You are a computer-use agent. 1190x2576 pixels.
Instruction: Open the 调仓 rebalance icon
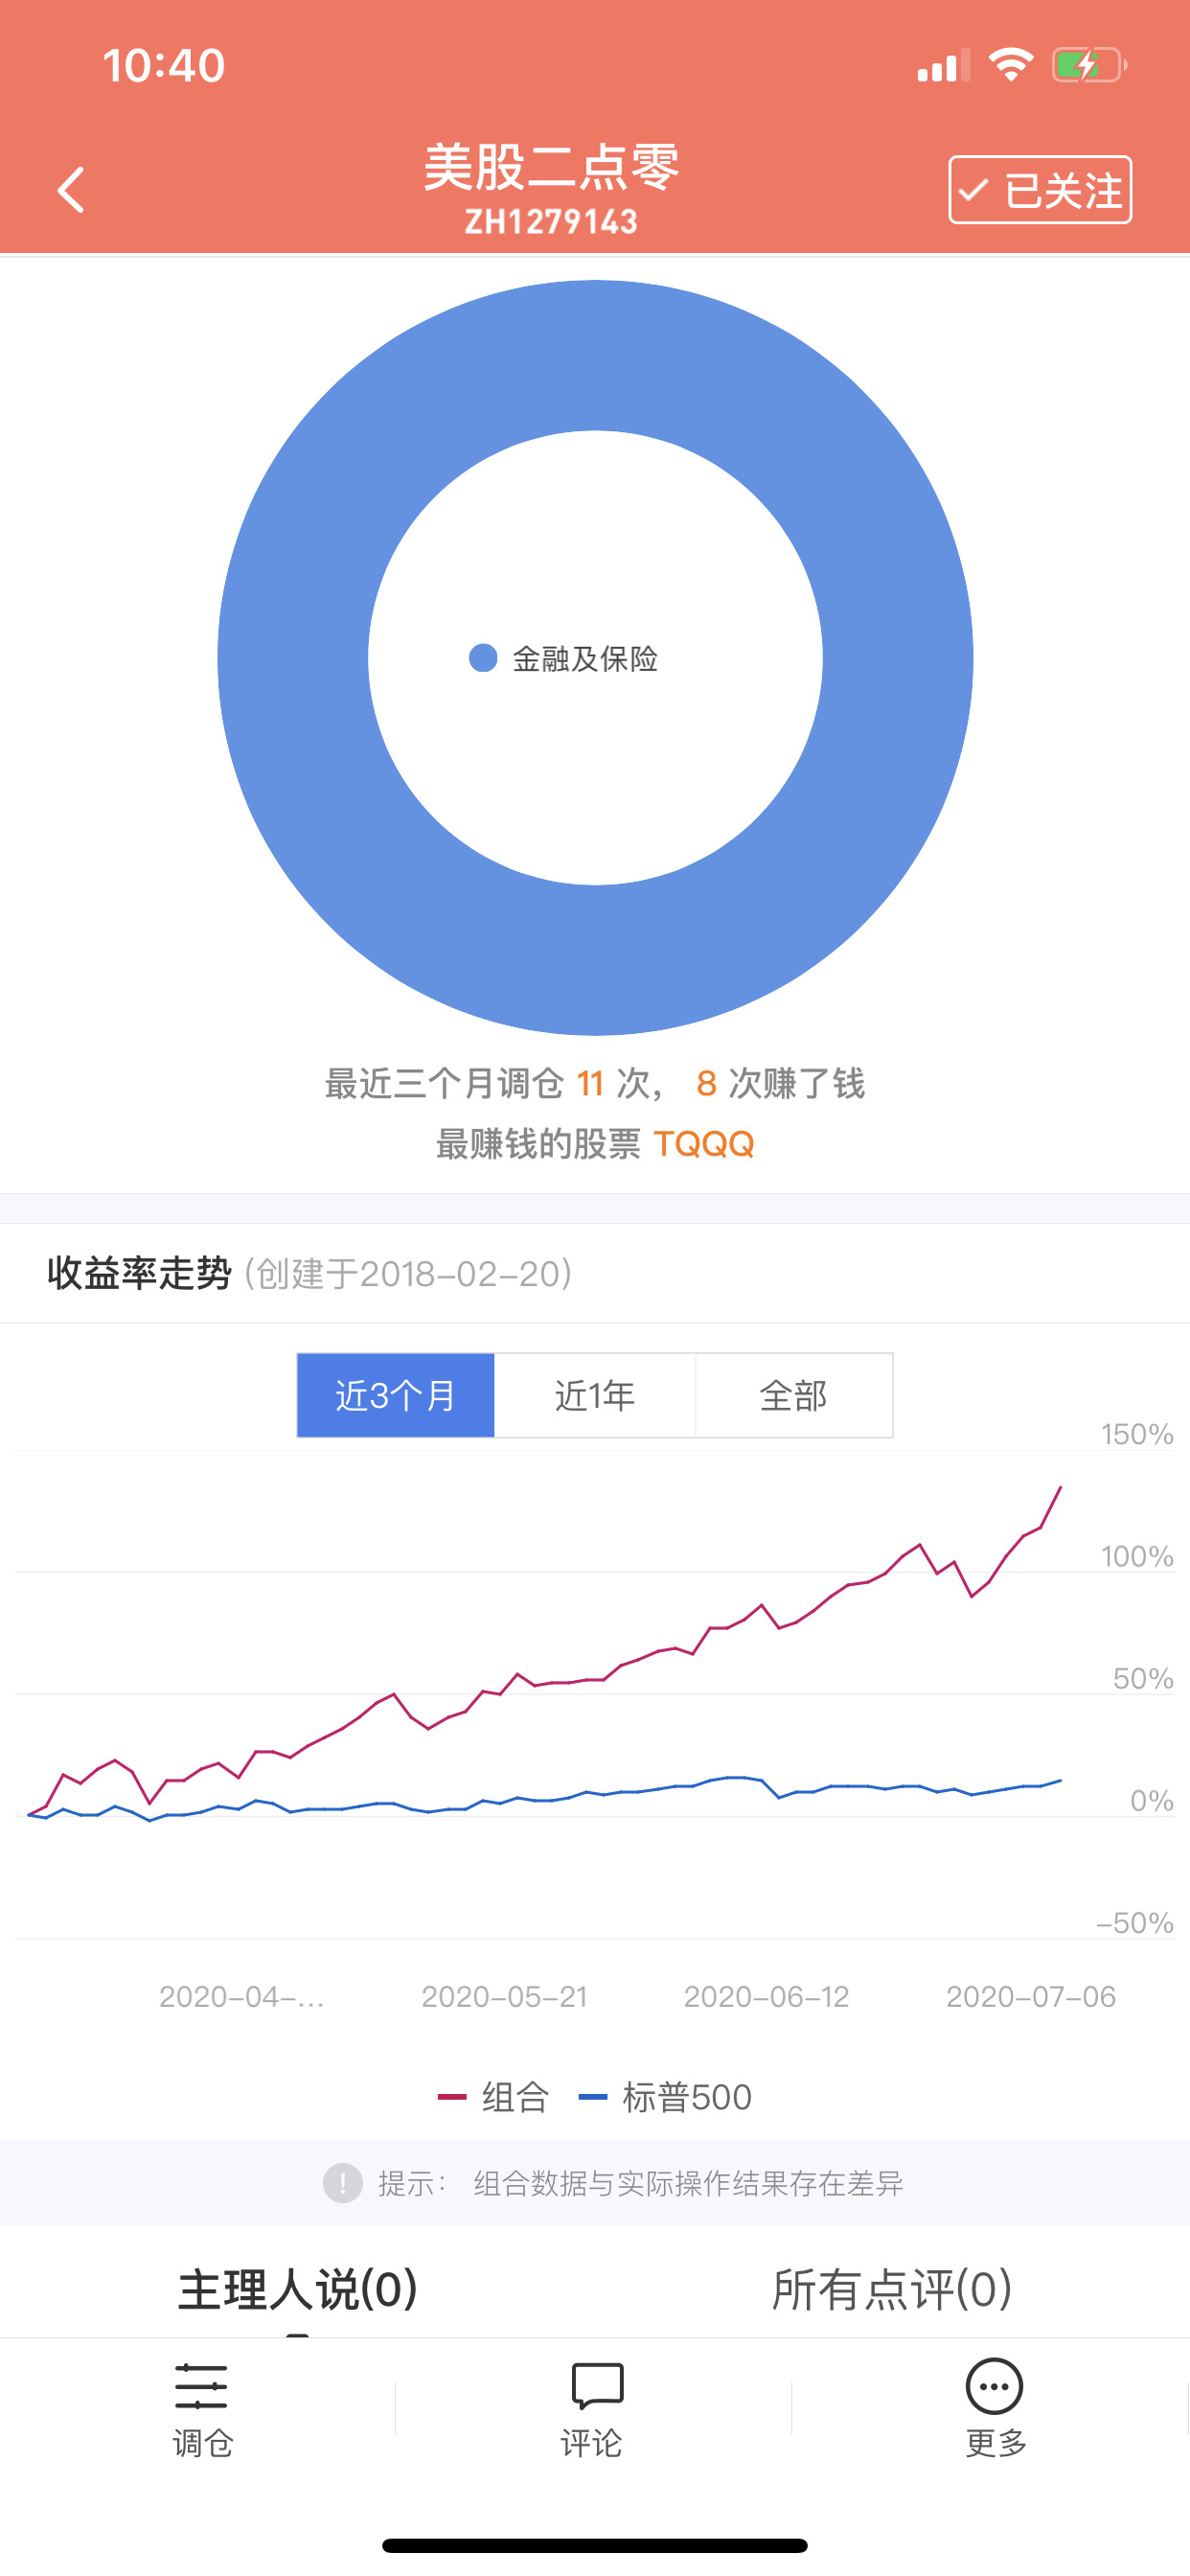tap(201, 2388)
